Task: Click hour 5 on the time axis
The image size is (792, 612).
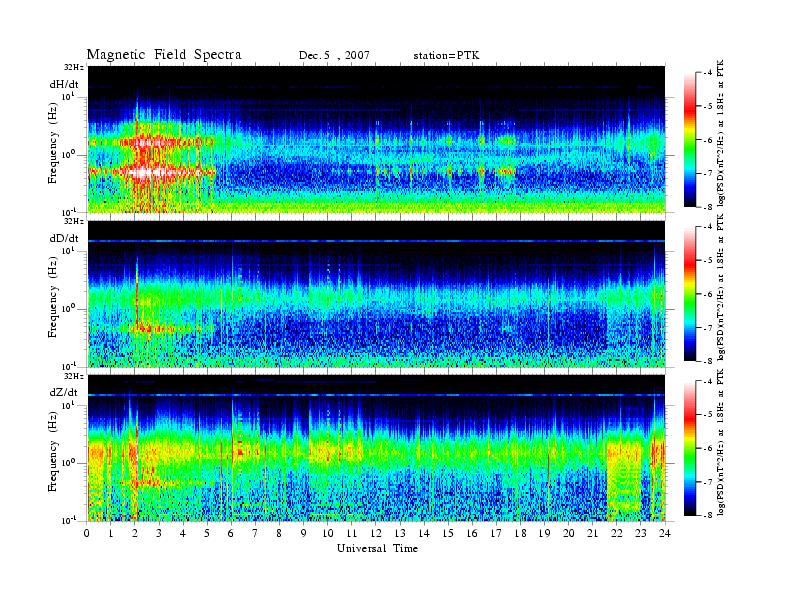Action: coord(207,533)
